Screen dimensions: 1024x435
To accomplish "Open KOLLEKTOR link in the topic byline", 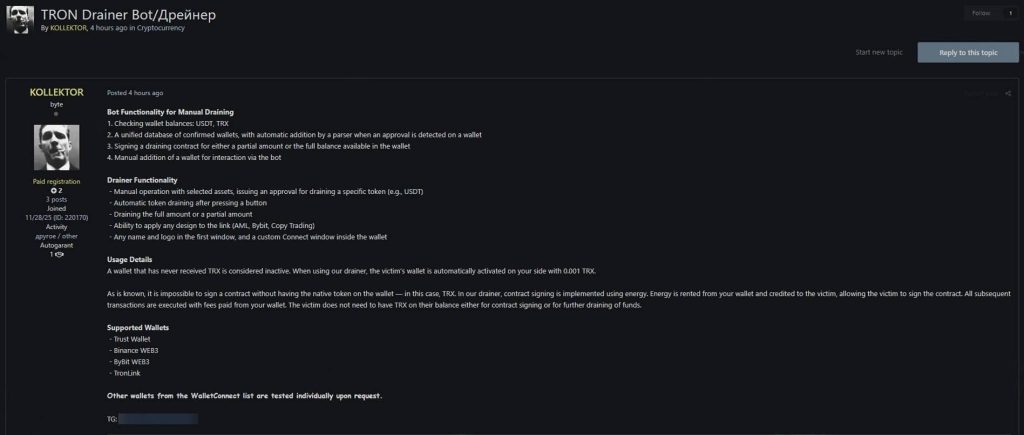I will click(x=68, y=28).
